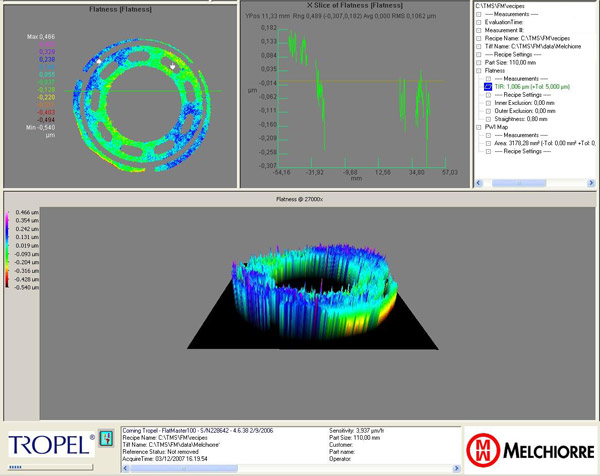
Task: Click left arrow of tree horizontal scrollbar
Action: [478, 184]
